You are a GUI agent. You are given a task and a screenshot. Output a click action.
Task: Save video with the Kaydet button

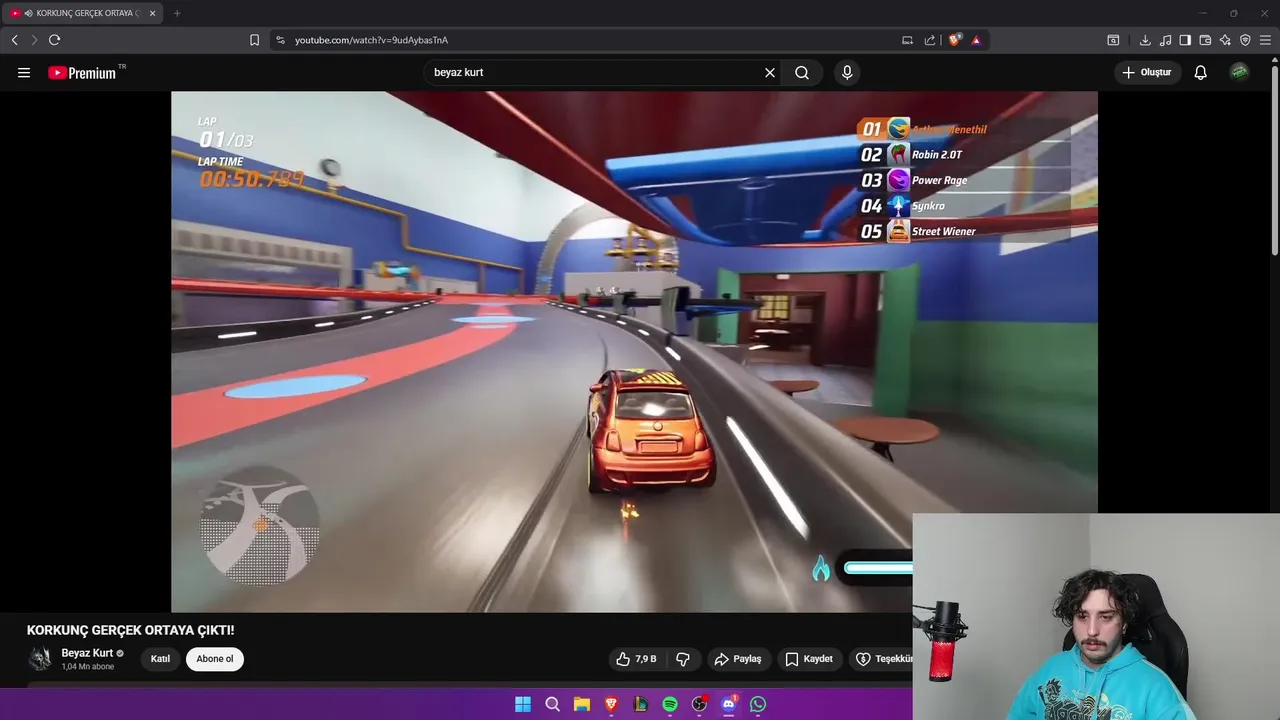pos(809,659)
